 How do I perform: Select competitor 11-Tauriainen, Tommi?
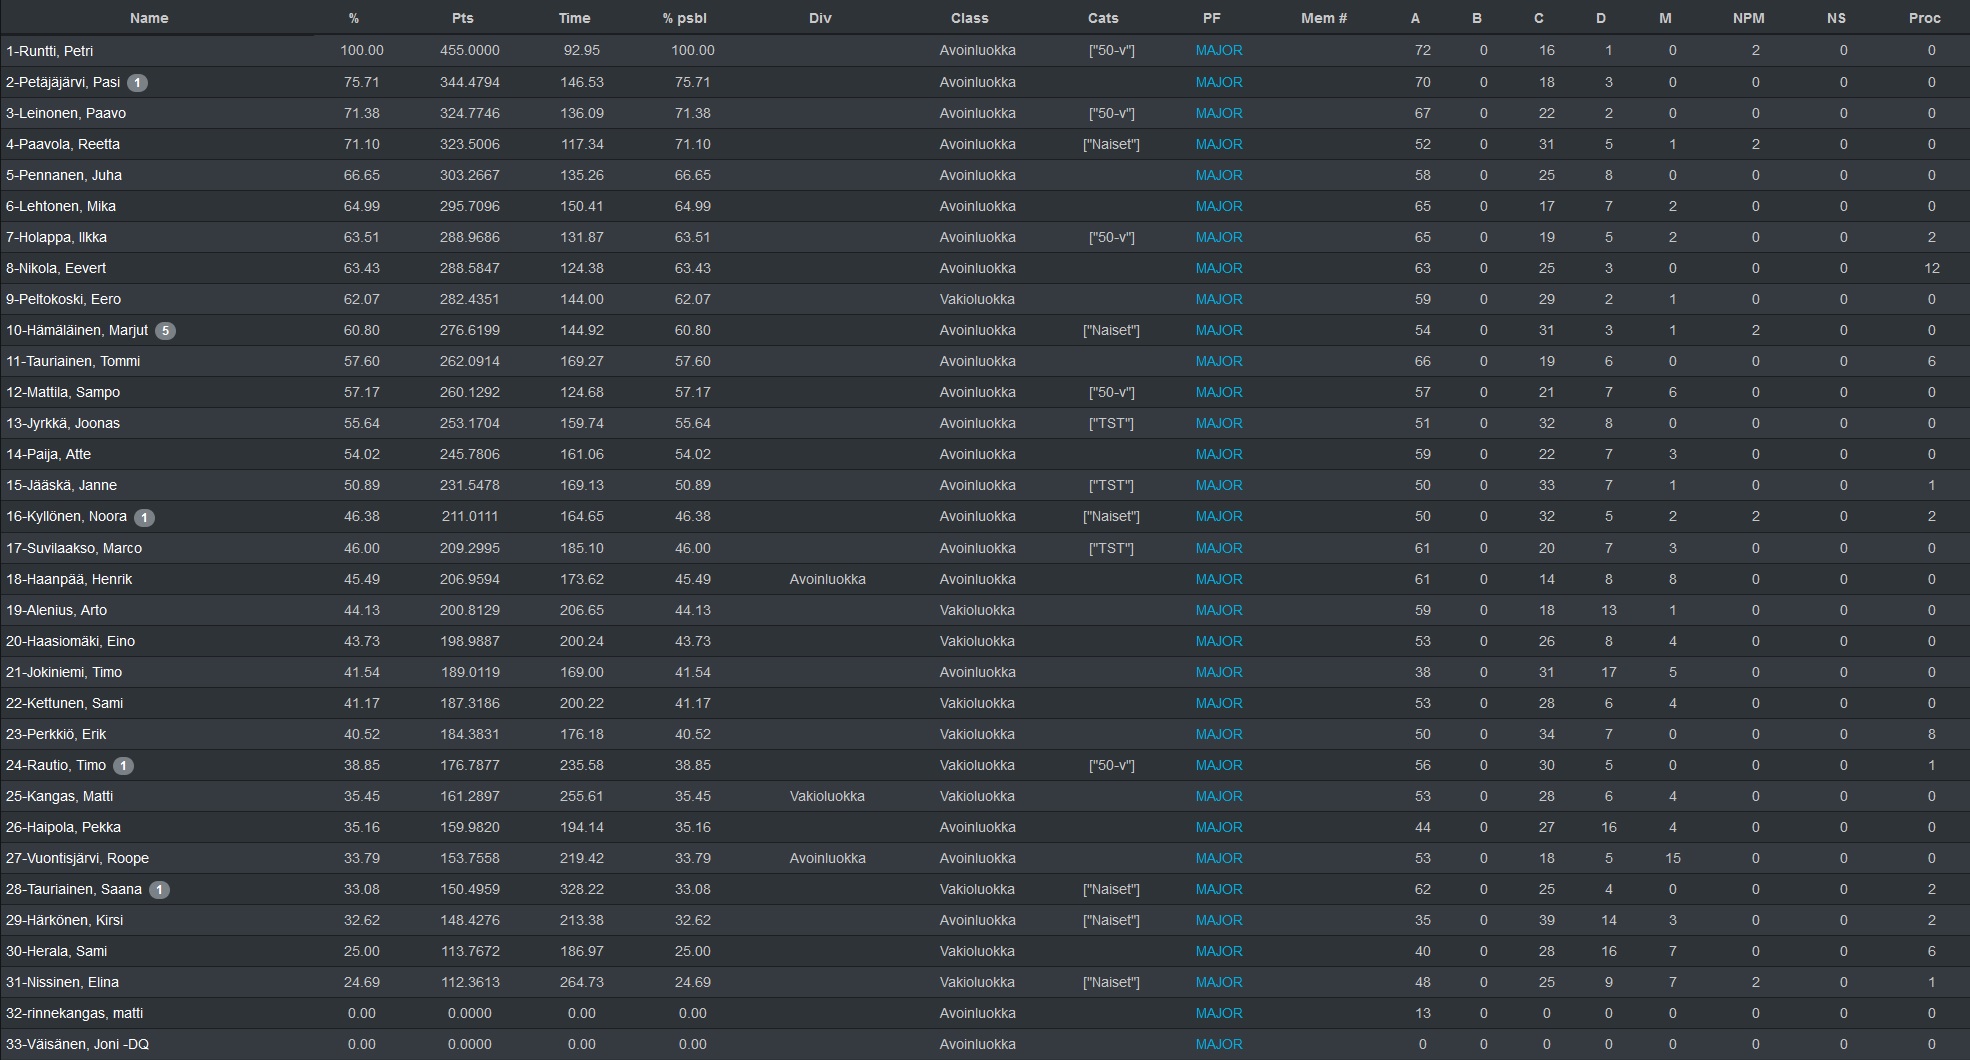coord(73,361)
